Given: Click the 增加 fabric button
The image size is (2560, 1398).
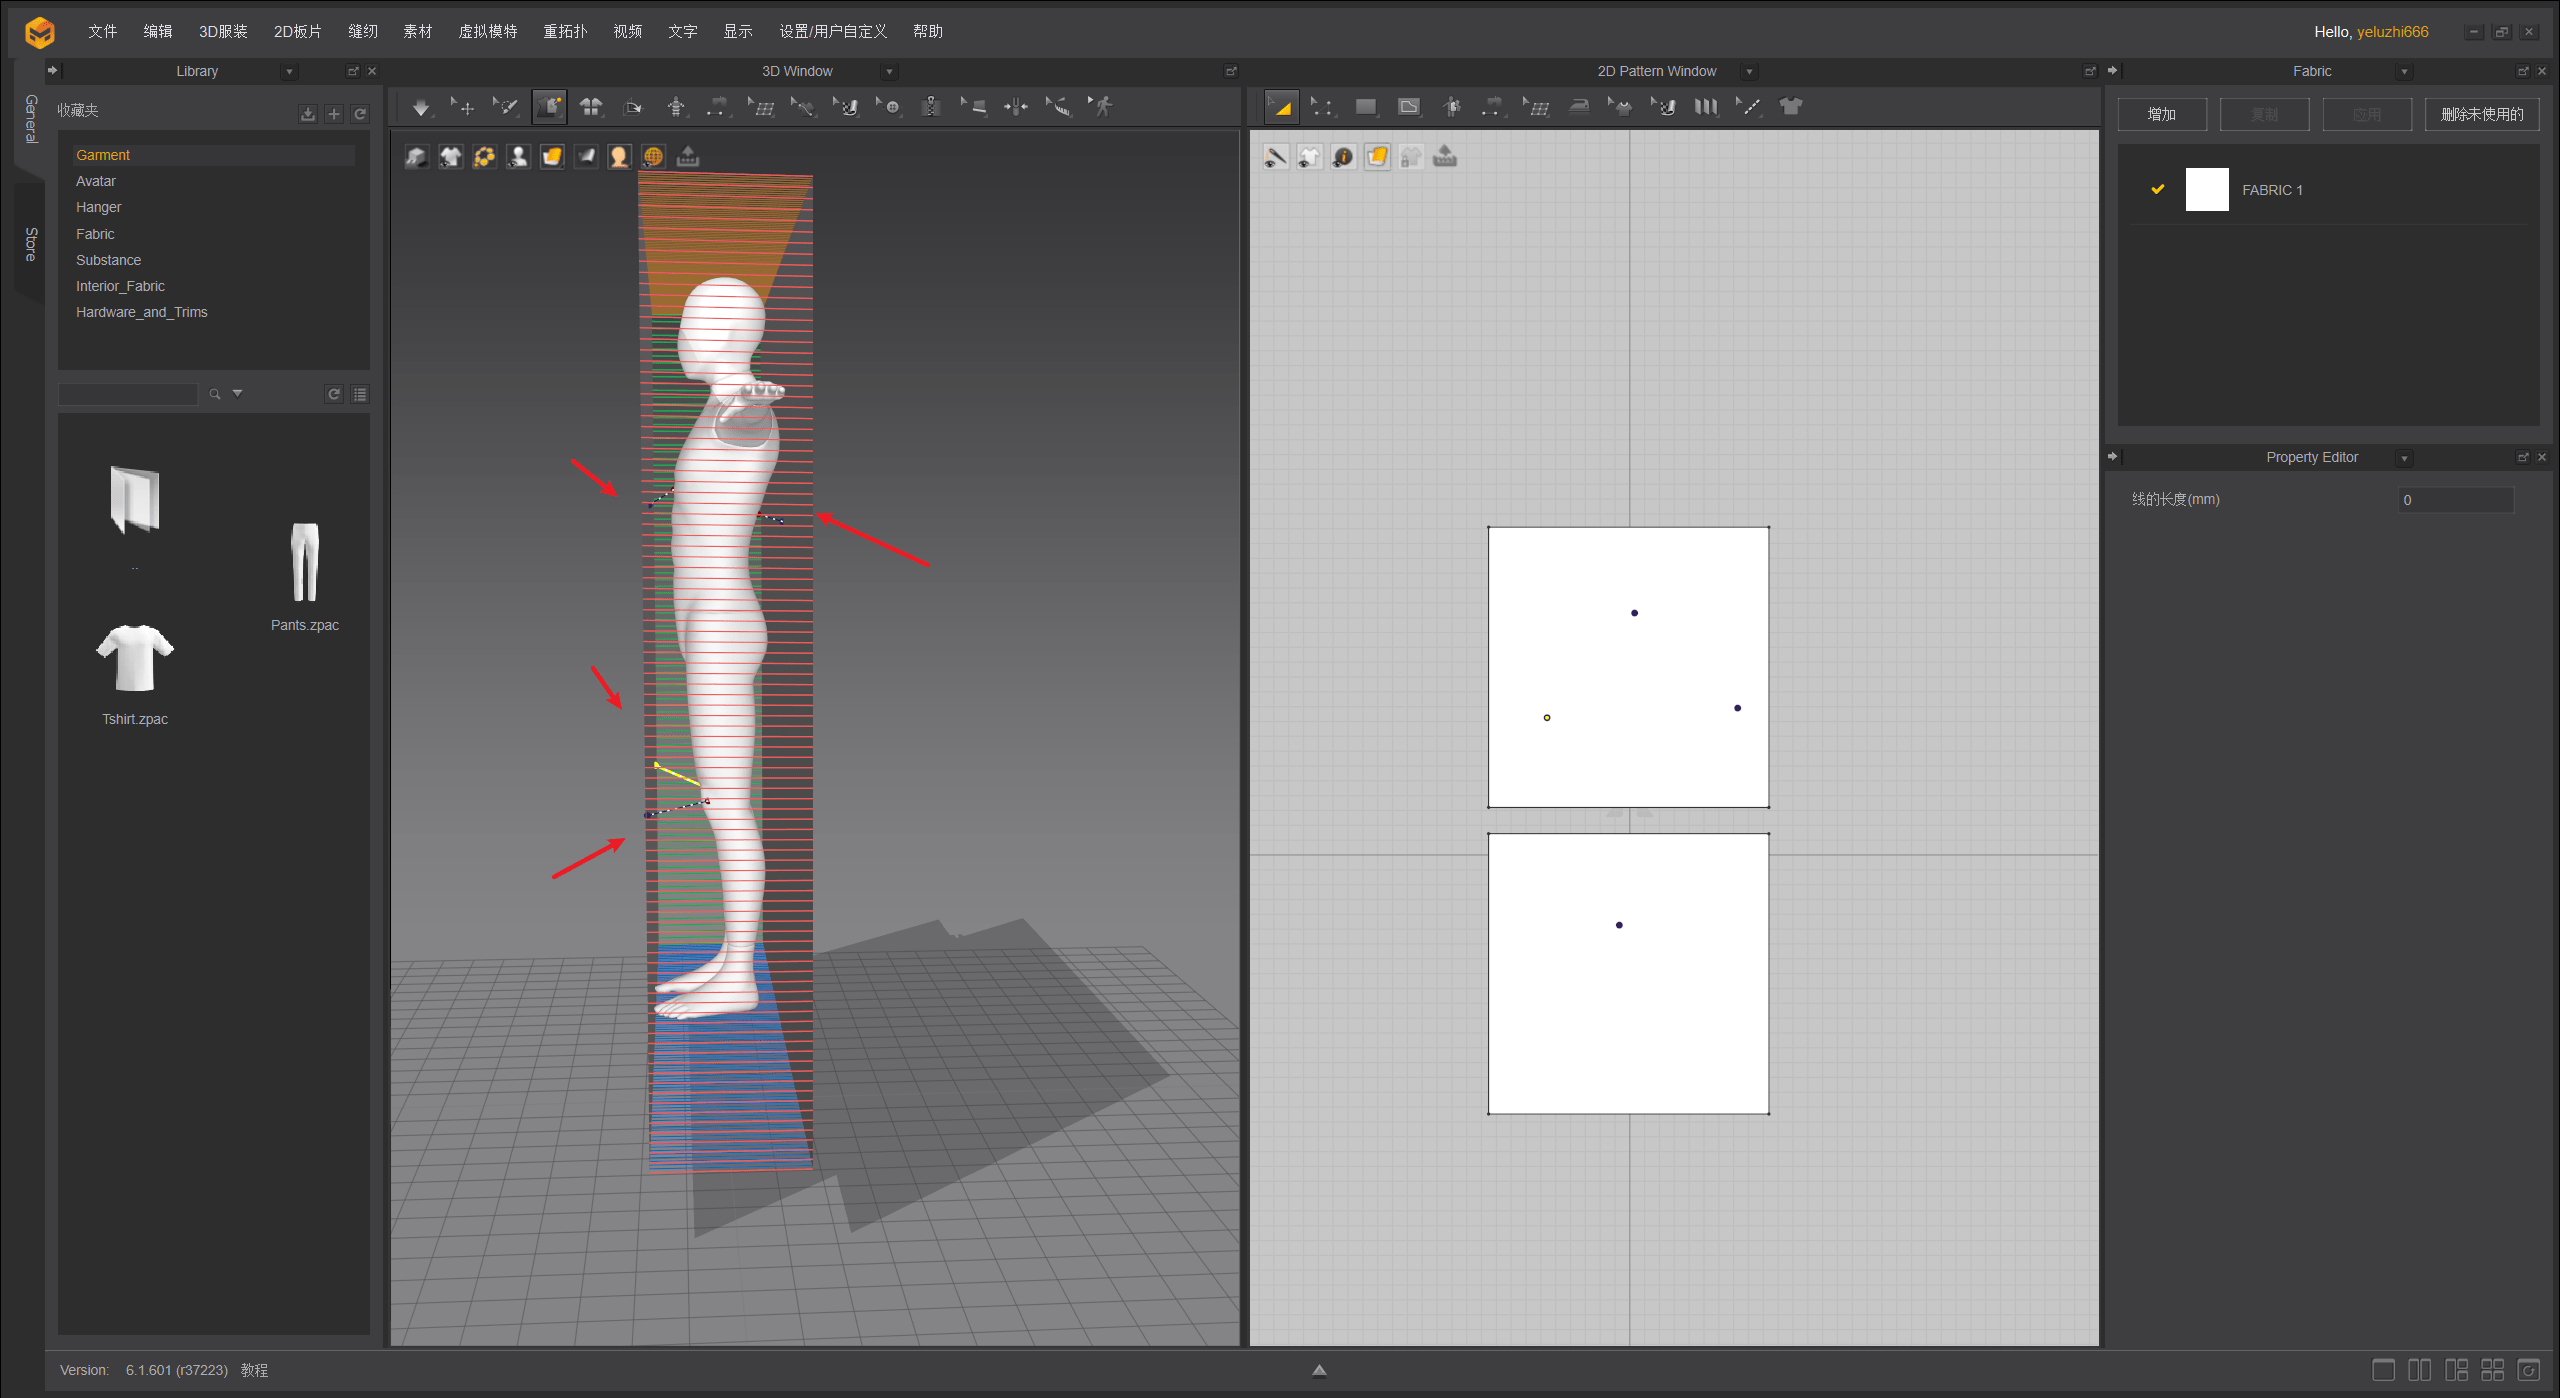Looking at the screenshot, I should pos(2161,114).
